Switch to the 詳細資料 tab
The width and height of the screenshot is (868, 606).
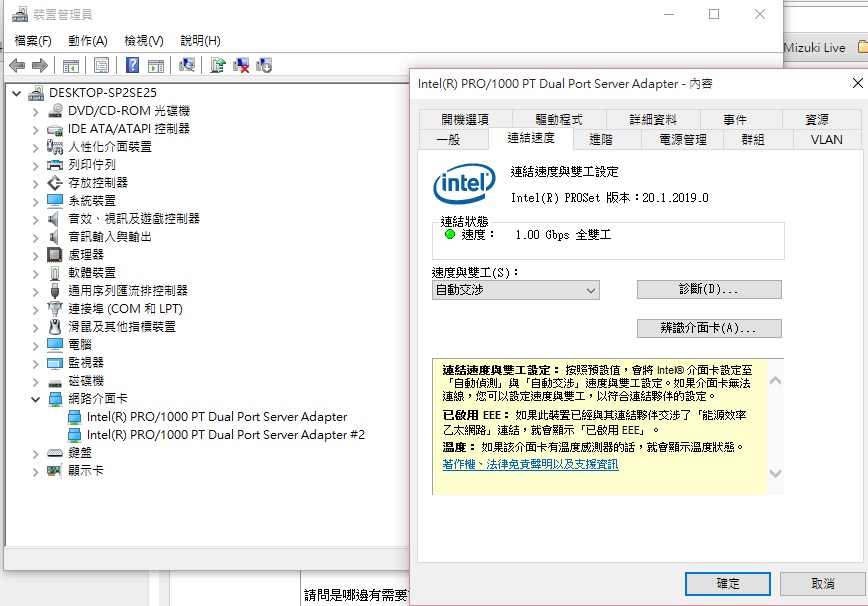[x=653, y=120]
